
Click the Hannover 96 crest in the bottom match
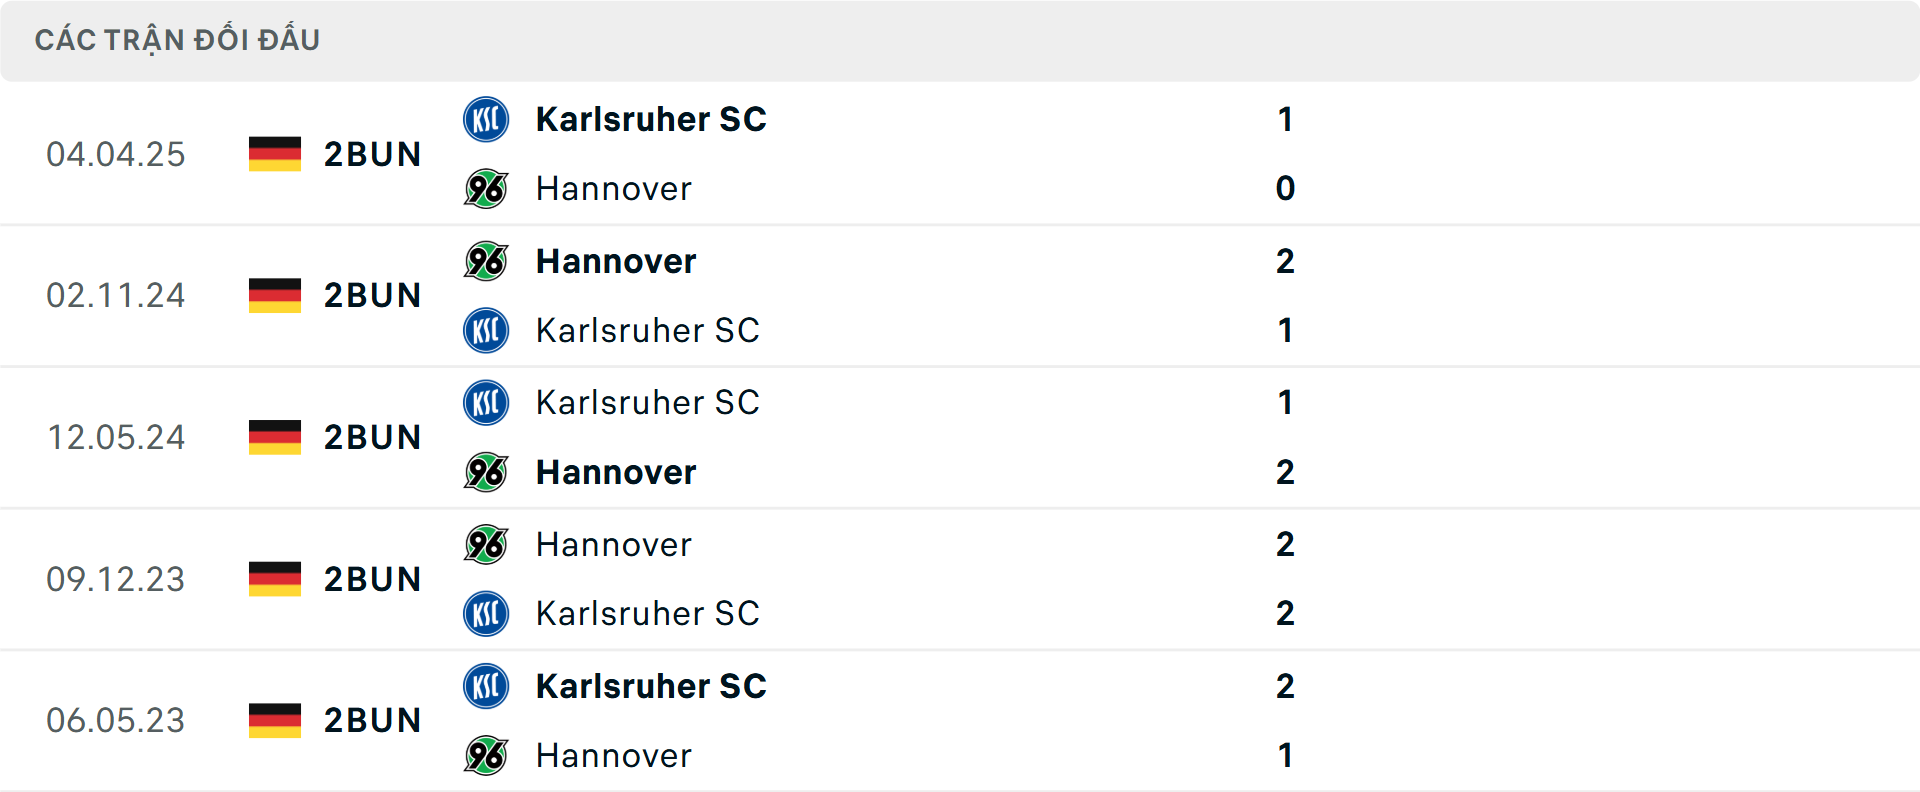tap(486, 756)
